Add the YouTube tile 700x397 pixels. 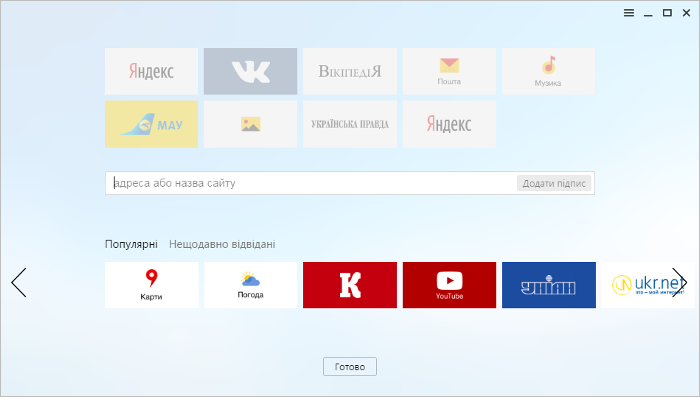449,285
